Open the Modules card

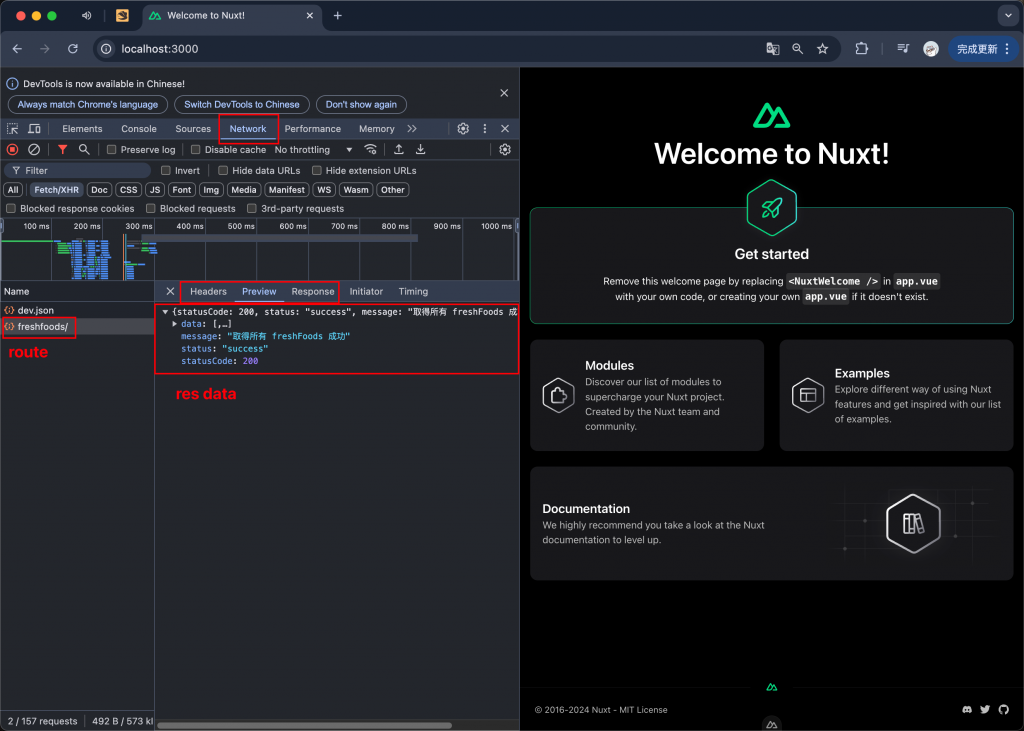[x=647, y=395]
